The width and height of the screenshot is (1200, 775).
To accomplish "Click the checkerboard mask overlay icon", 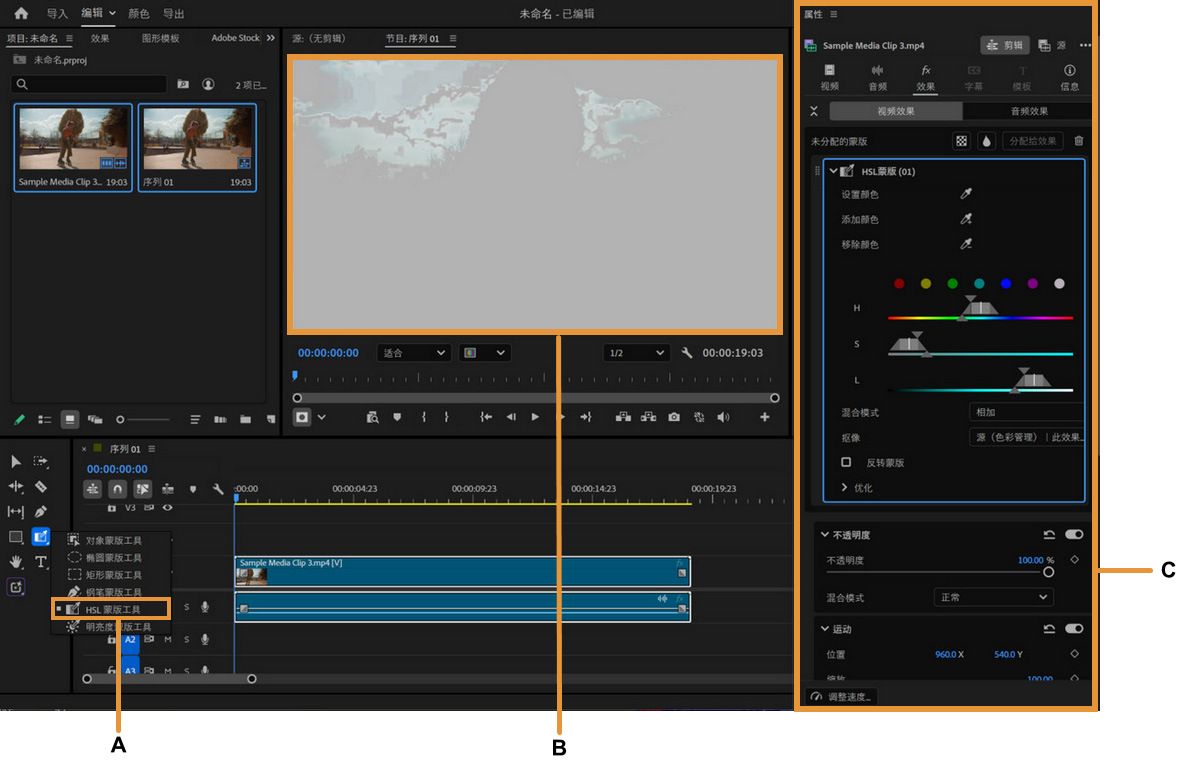I will coord(961,141).
